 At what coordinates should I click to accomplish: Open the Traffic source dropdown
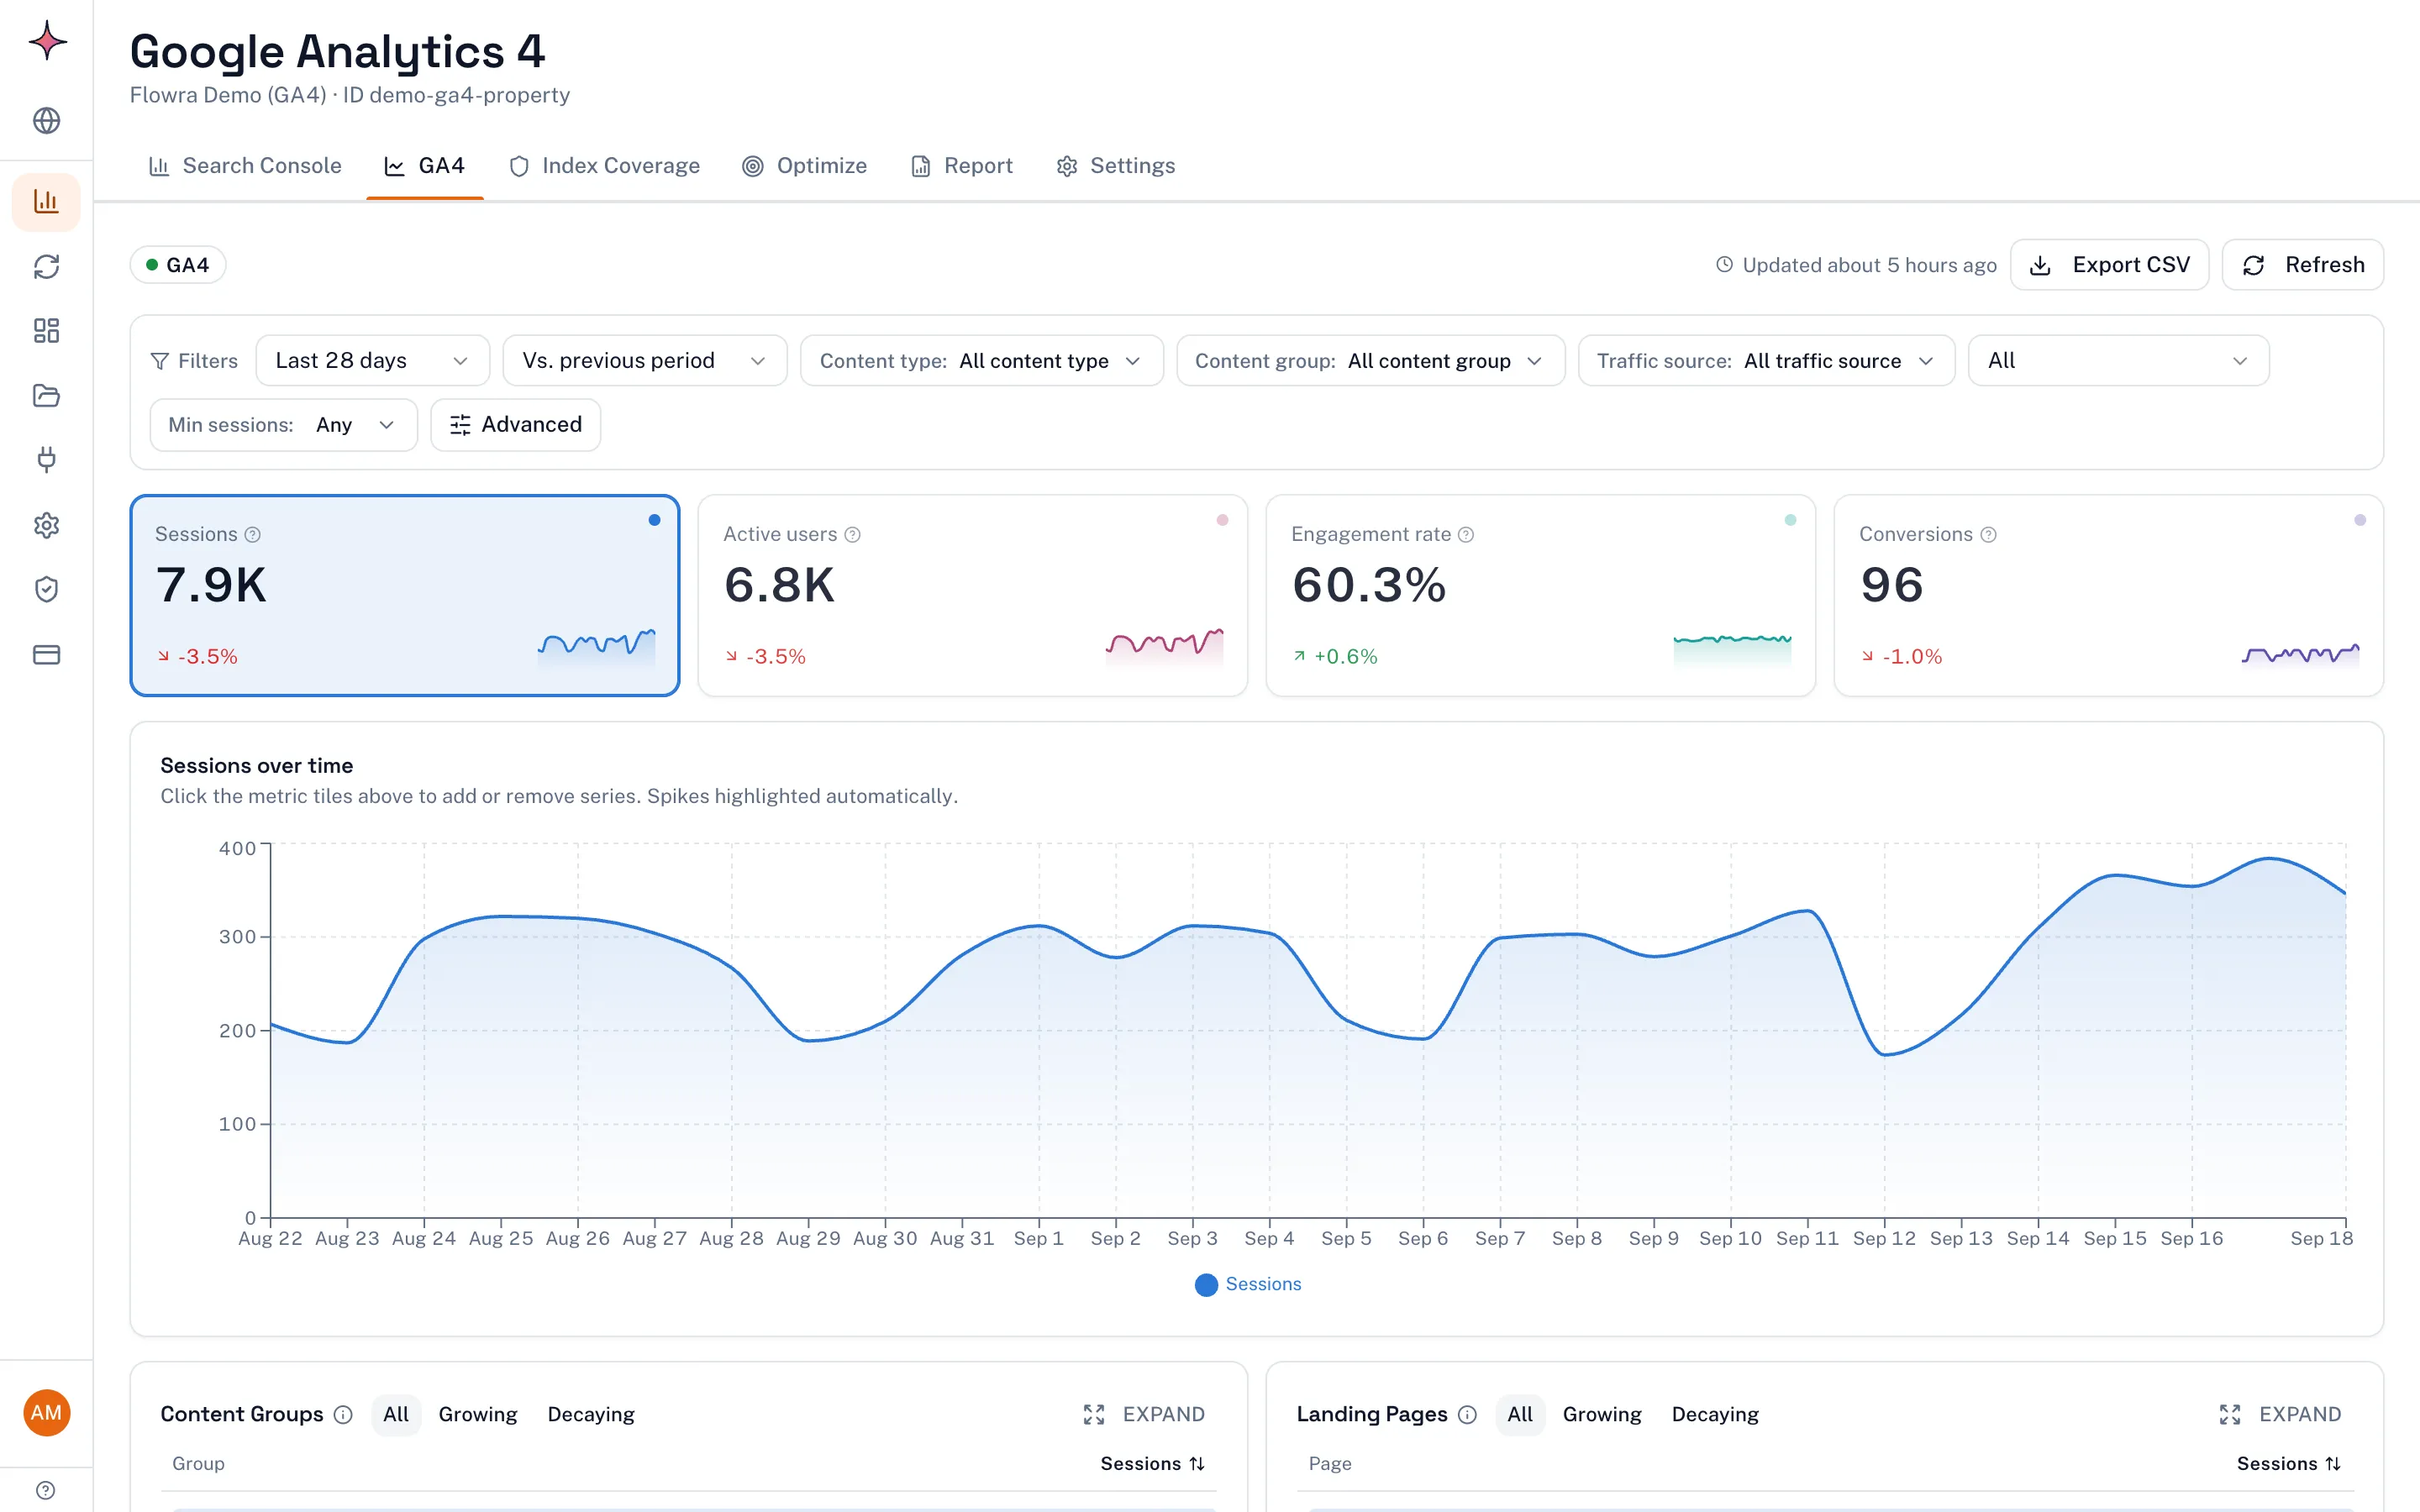point(1766,361)
